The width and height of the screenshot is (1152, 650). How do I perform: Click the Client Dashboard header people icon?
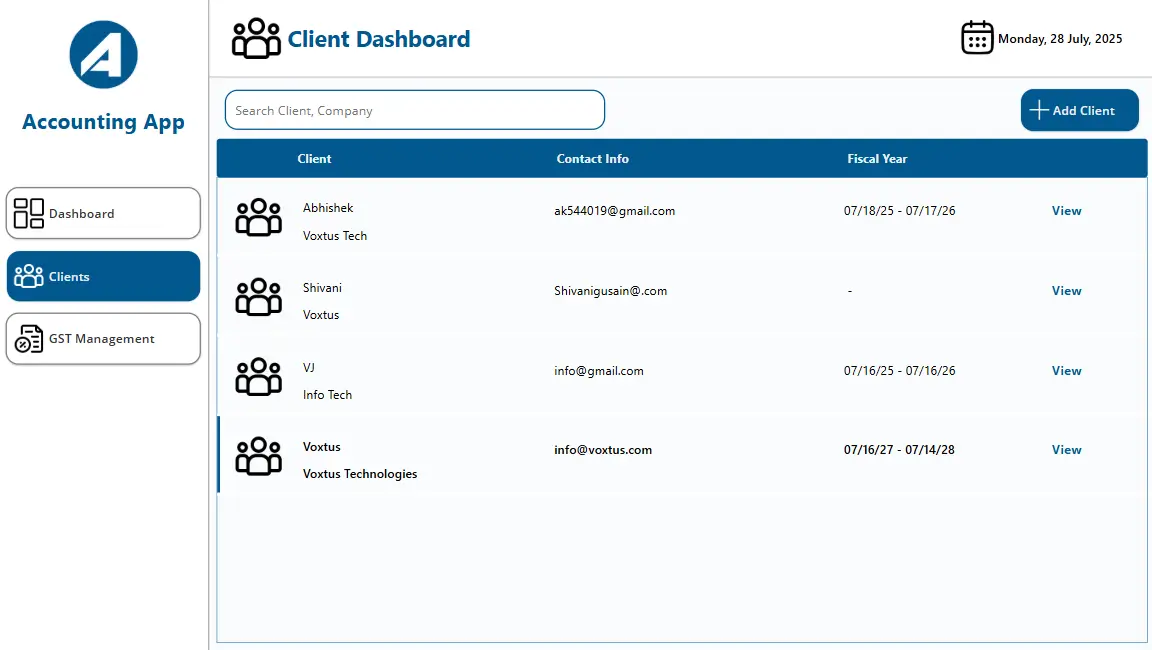coord(256,38)
